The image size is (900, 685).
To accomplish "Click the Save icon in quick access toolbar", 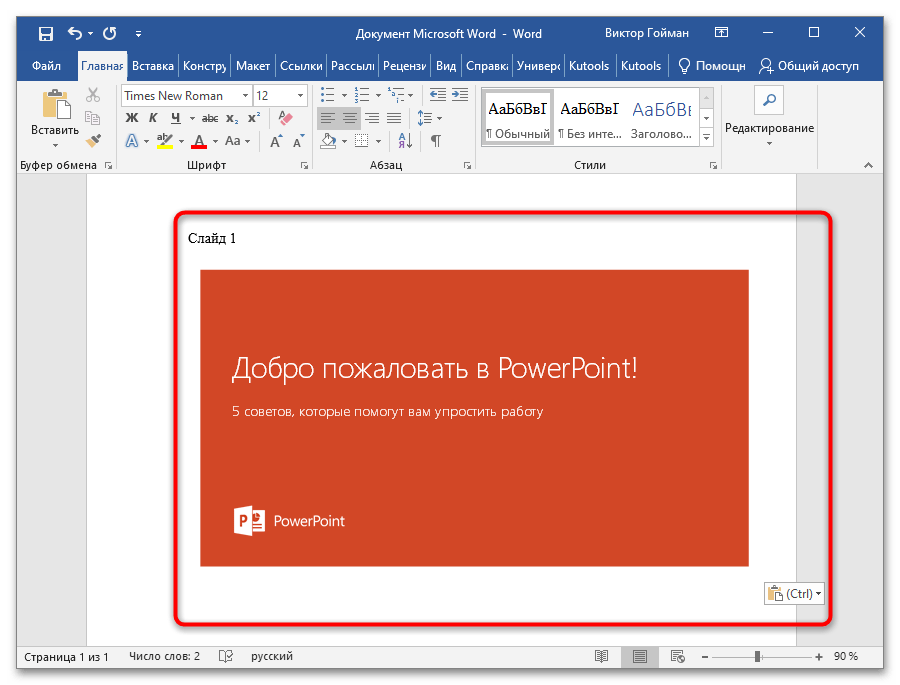I will pos(46,33).
